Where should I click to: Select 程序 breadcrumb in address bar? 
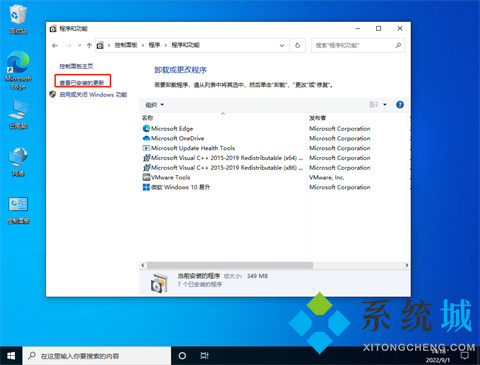click(x=154, y=45)
